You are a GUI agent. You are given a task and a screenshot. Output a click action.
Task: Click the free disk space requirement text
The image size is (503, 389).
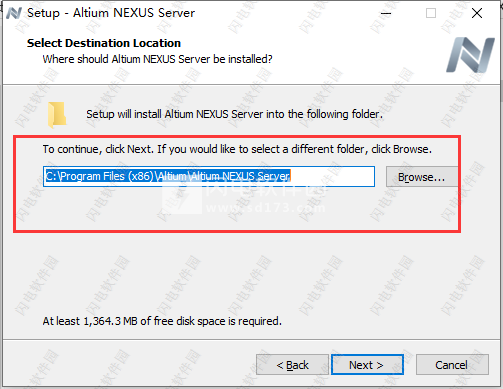pos(162,321)
